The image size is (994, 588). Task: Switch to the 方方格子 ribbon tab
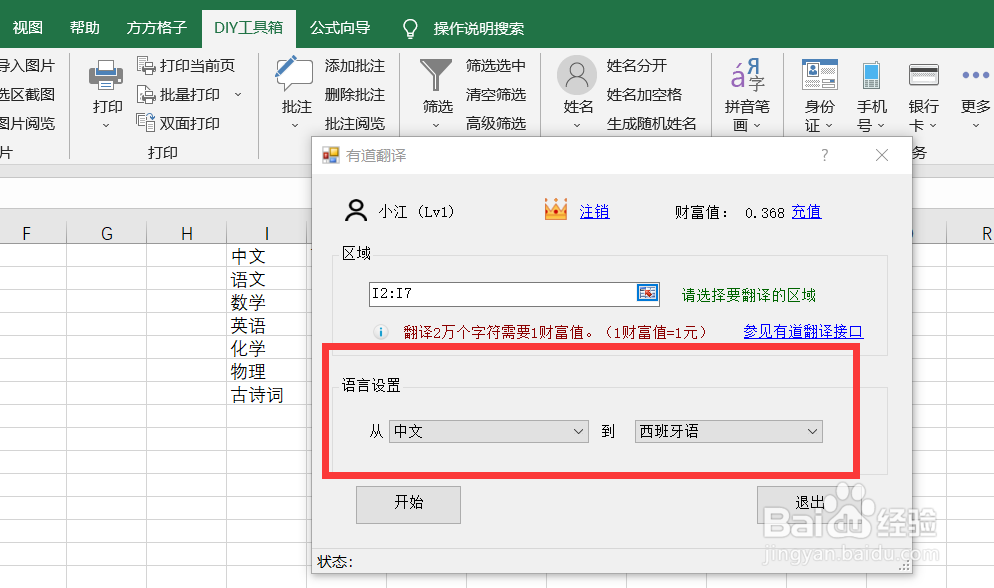[x=157, y=28]
